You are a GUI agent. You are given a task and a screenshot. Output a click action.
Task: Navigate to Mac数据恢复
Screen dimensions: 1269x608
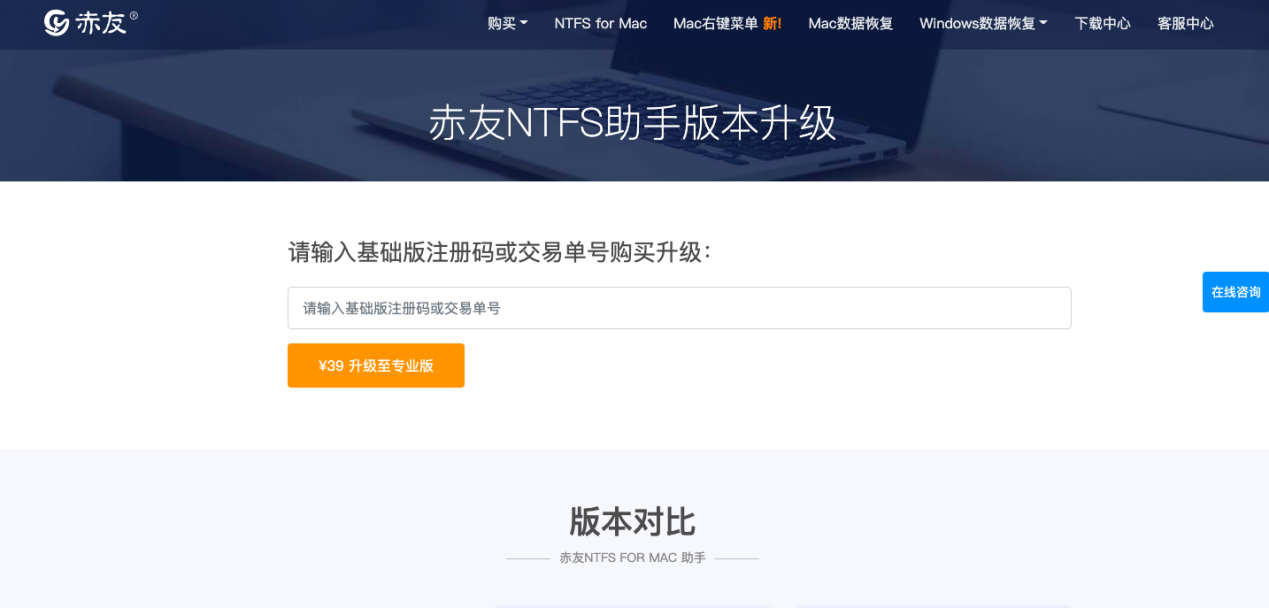pos(849,23)
